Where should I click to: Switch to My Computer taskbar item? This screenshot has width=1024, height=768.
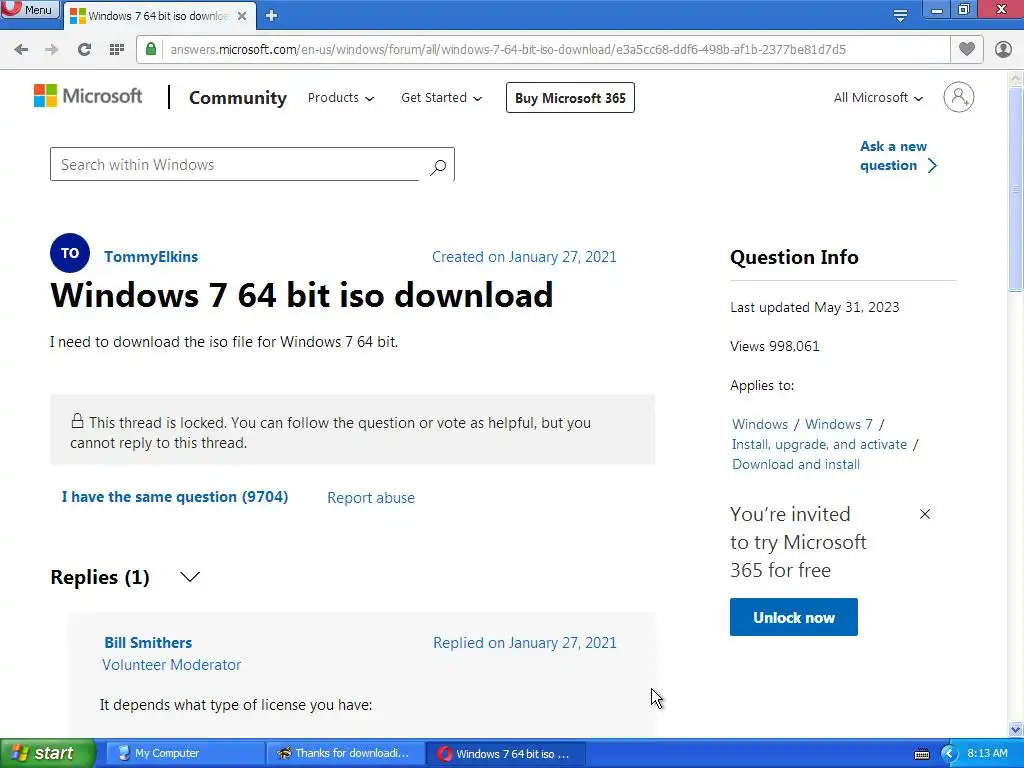click(185, 753)
